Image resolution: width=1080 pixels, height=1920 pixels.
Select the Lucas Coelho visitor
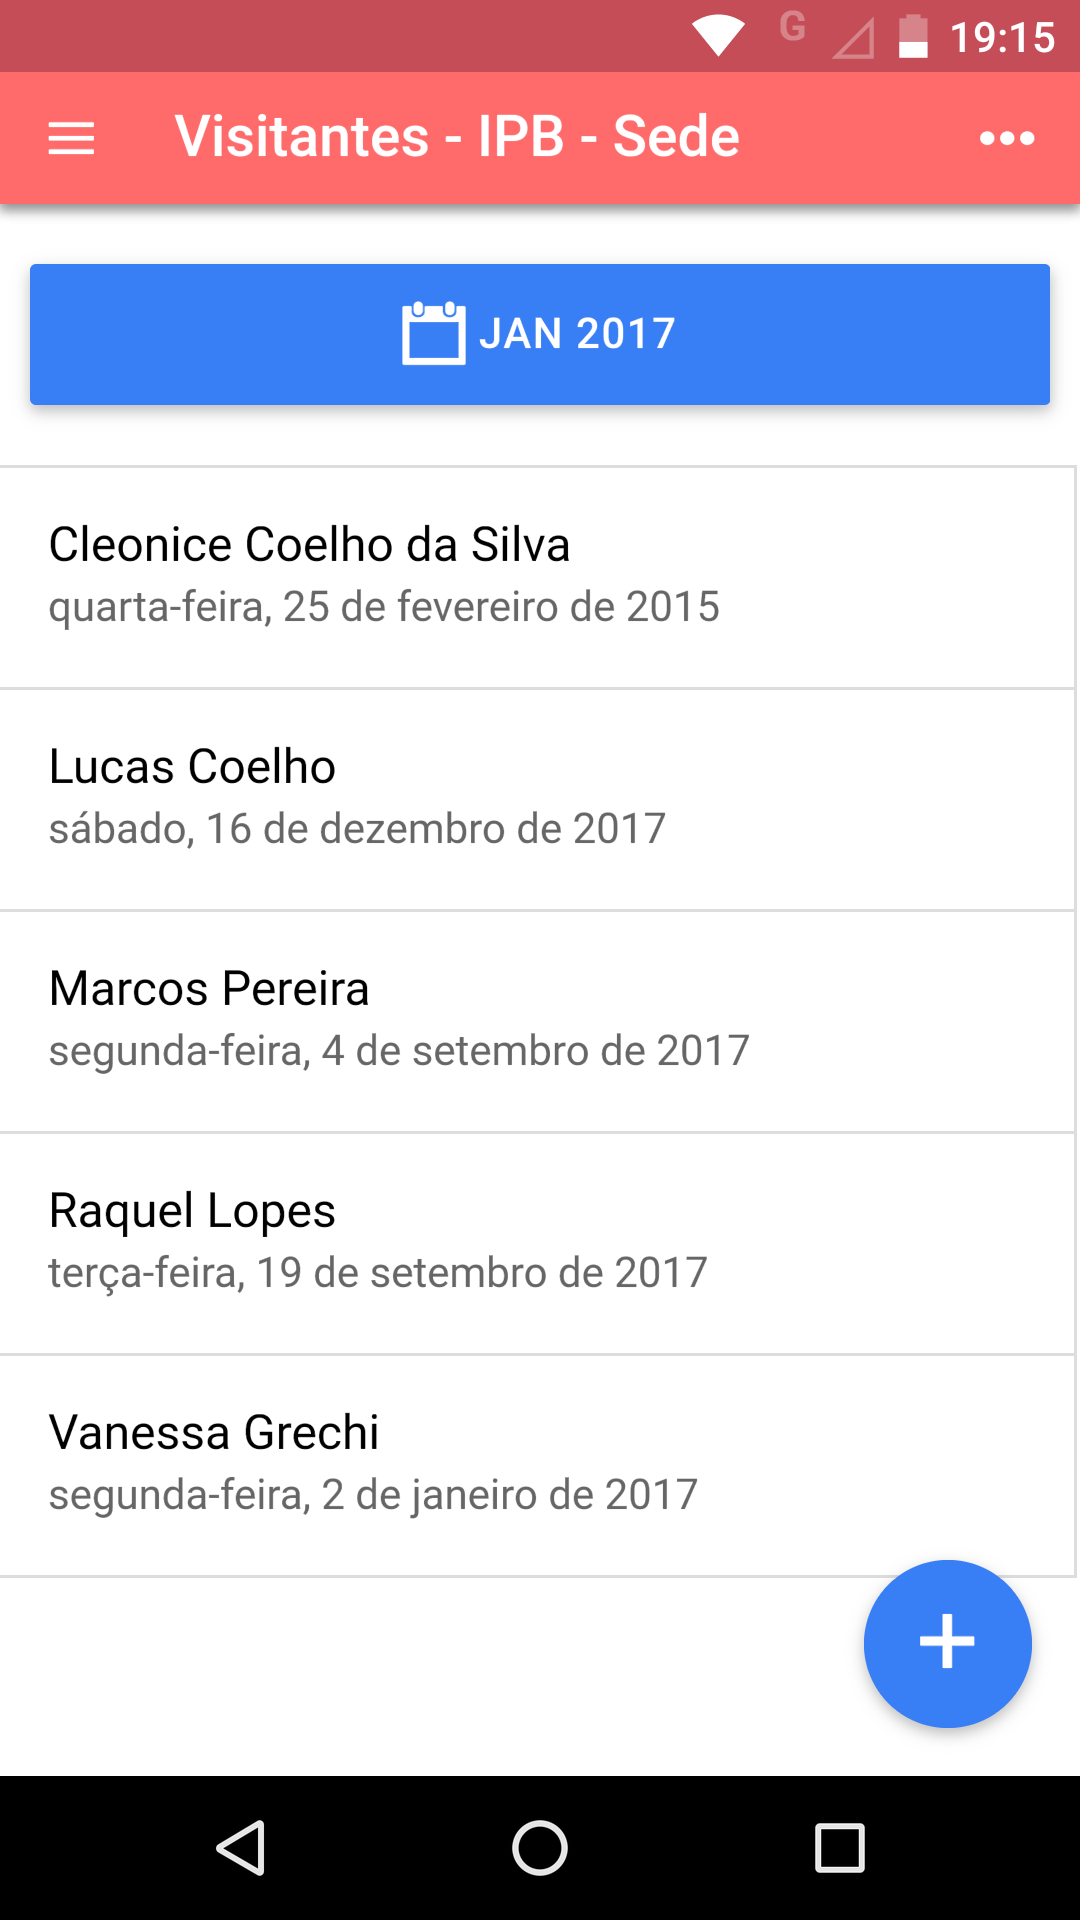pos(538,799)
